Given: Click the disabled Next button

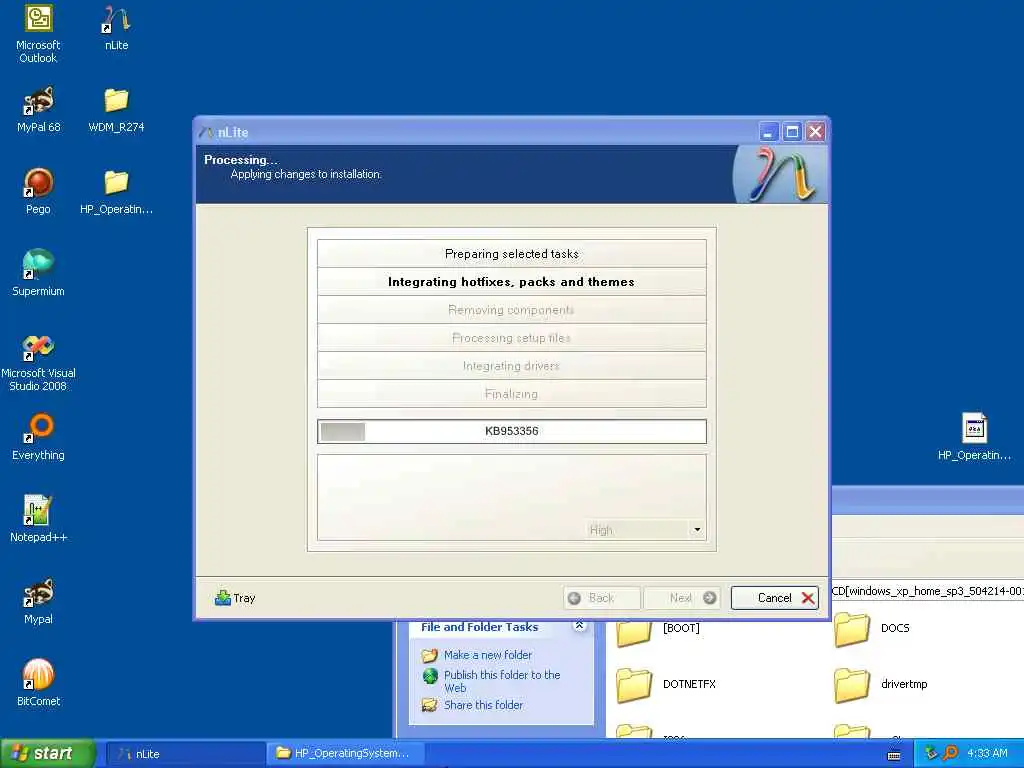Looking at the screenshot, I should click(x=682, y=598).
